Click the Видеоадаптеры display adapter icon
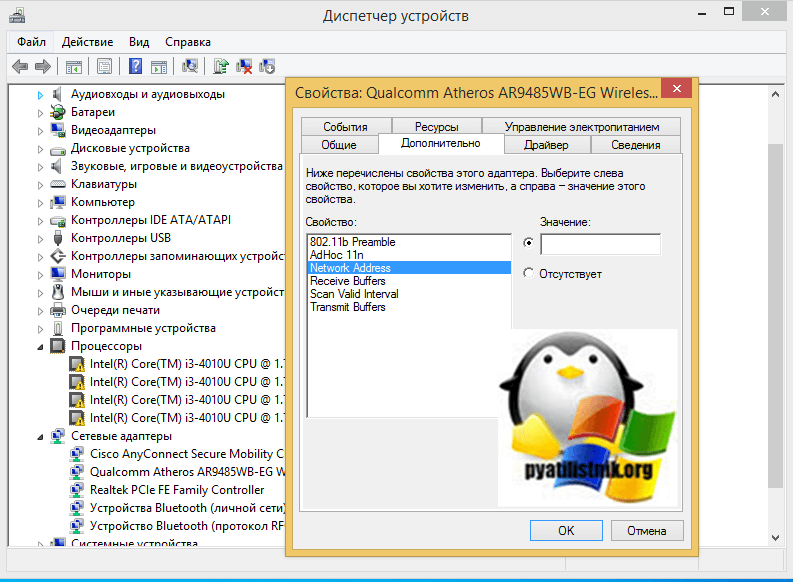 point(58,130)
